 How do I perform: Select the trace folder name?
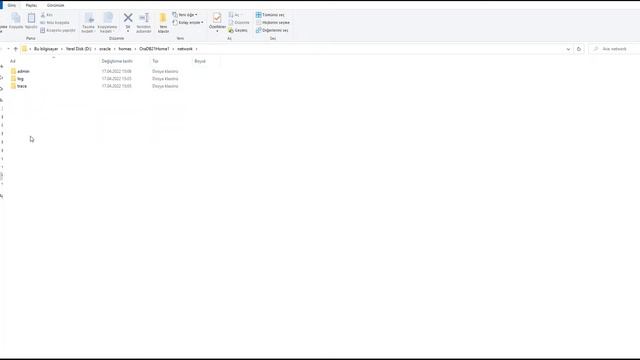(22, 86)
